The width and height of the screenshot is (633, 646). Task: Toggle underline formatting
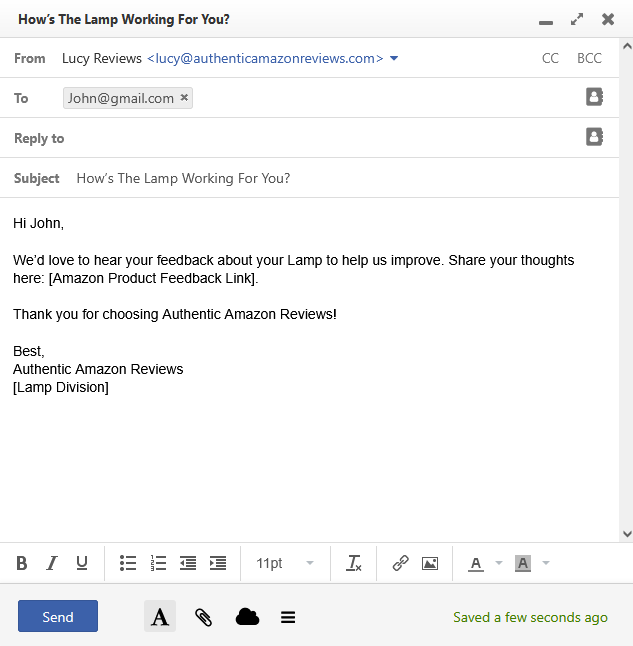point(82,563)
